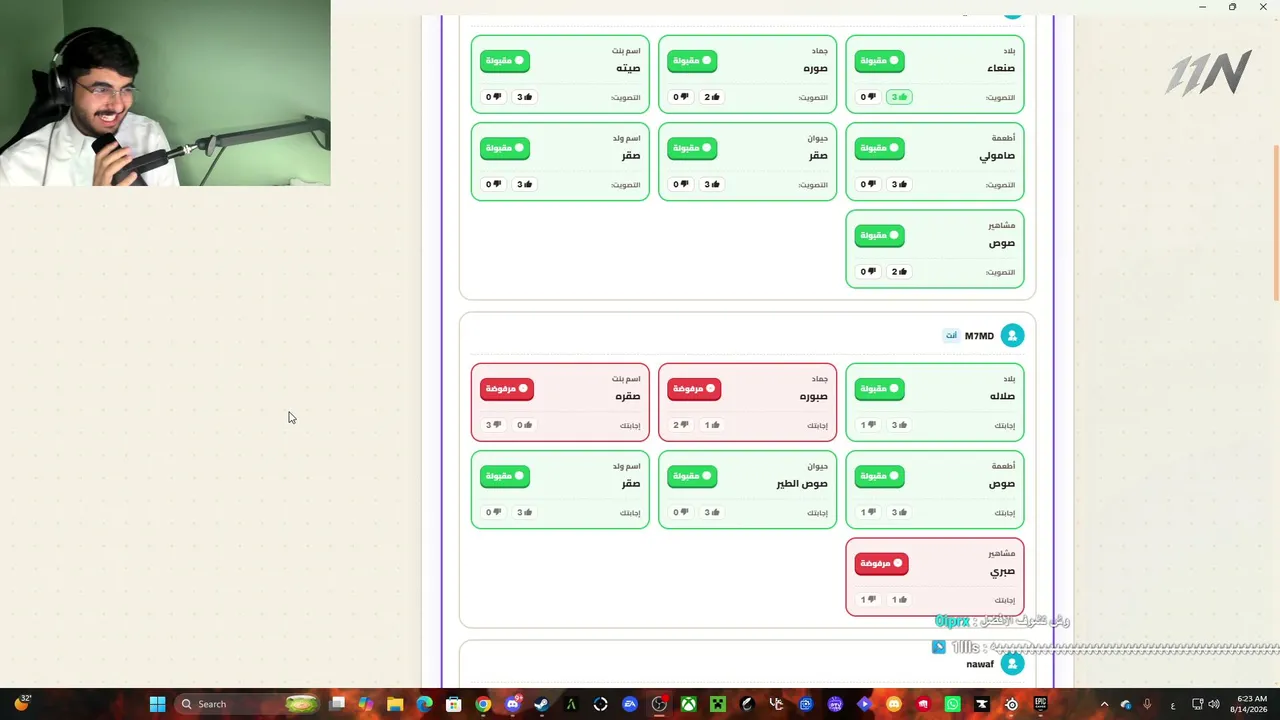Click the answer text صبوره
Screen dimensions: 1280x720
coord(814,396)
